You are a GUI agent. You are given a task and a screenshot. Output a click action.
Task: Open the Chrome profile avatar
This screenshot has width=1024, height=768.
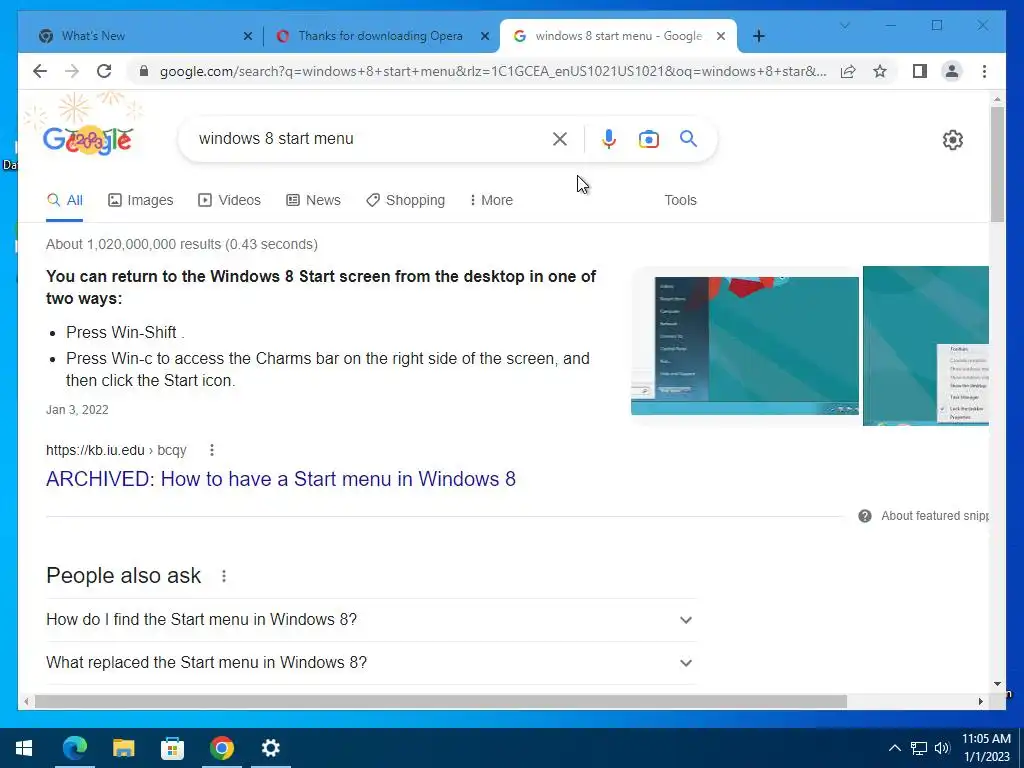pyautogui.click(x=952, y=71)
